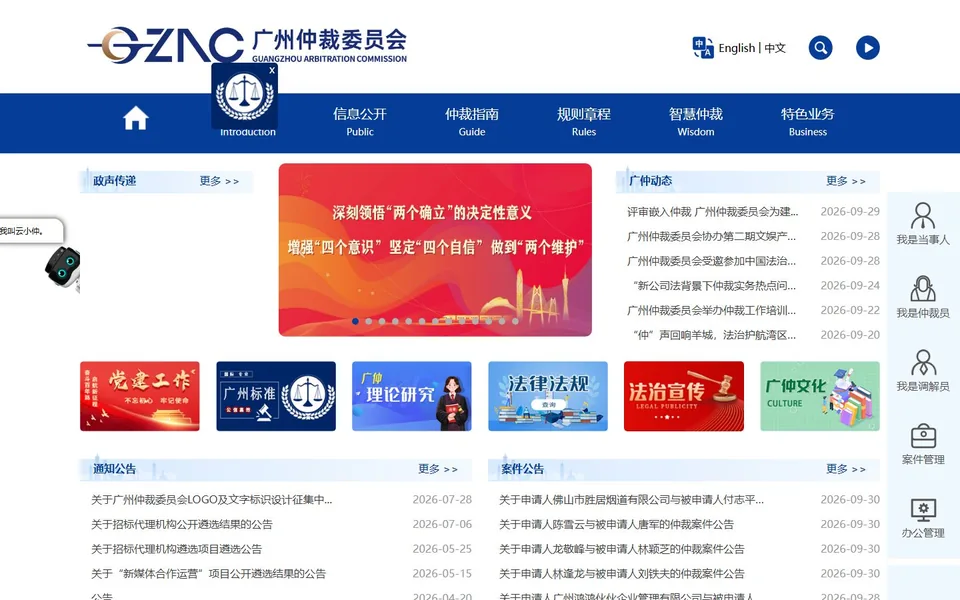Open the 规则章程 Rules menu
Screen dimensions: 960x600
(584, 122)
